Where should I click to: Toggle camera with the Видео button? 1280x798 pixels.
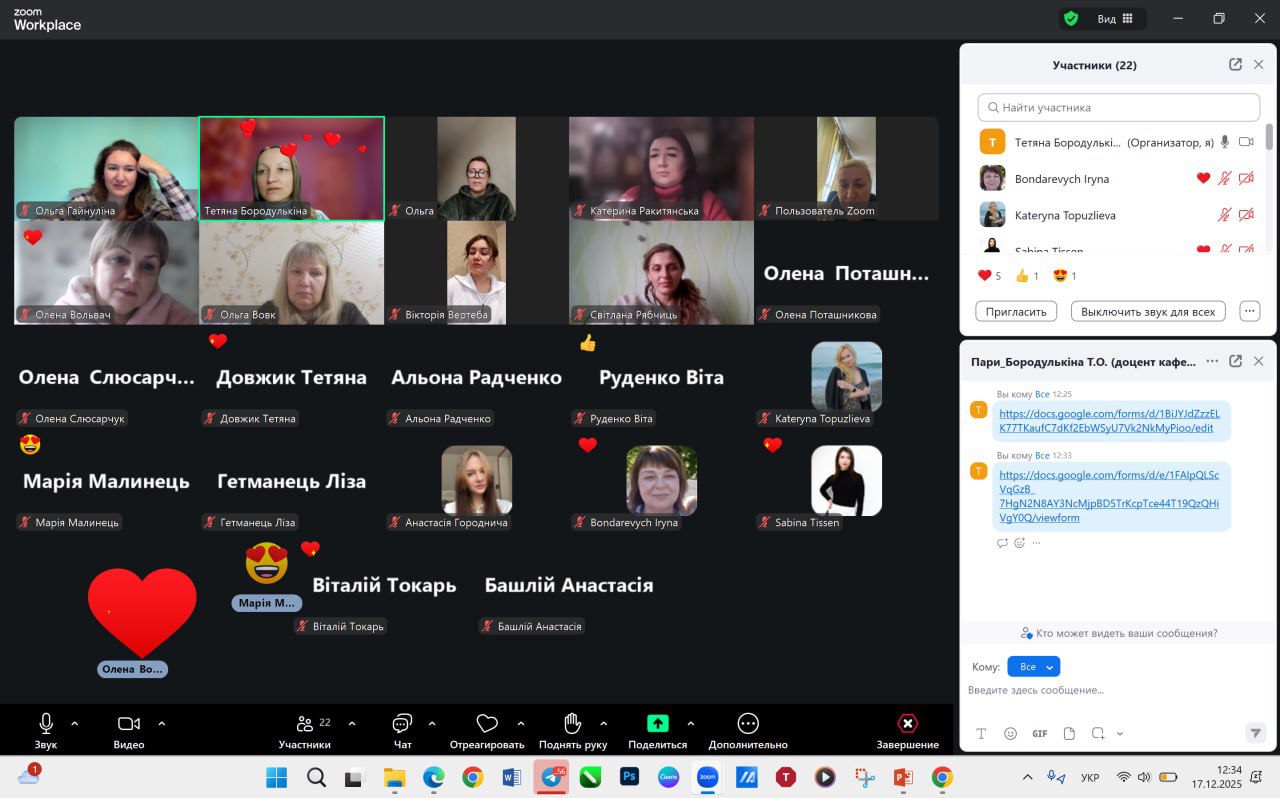(128, 723)
